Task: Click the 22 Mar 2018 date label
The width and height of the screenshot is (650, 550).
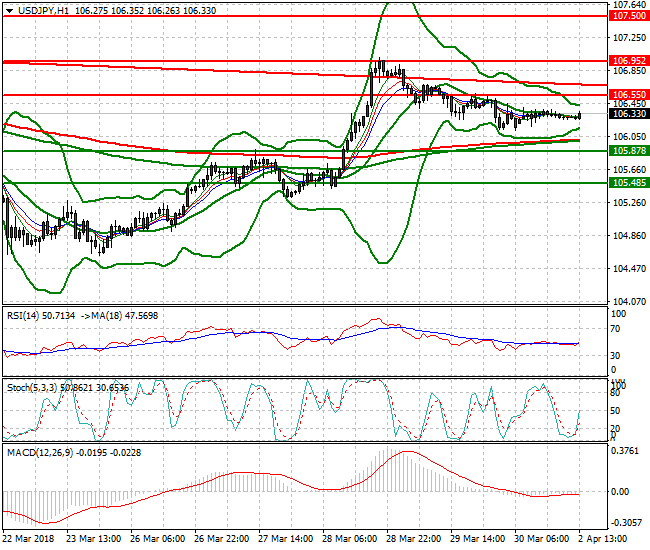Action: point(28,538)
